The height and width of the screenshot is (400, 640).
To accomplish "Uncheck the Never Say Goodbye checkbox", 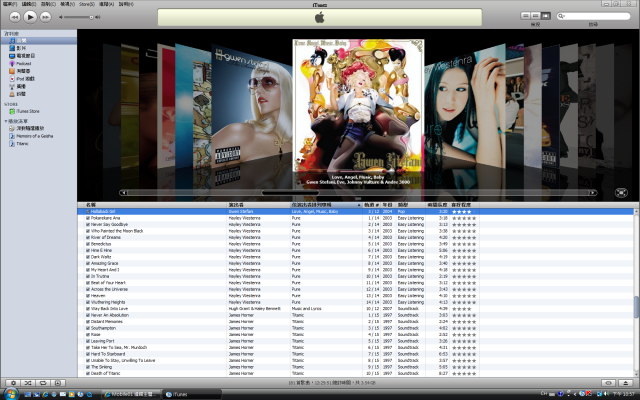I will coord(88,224).
